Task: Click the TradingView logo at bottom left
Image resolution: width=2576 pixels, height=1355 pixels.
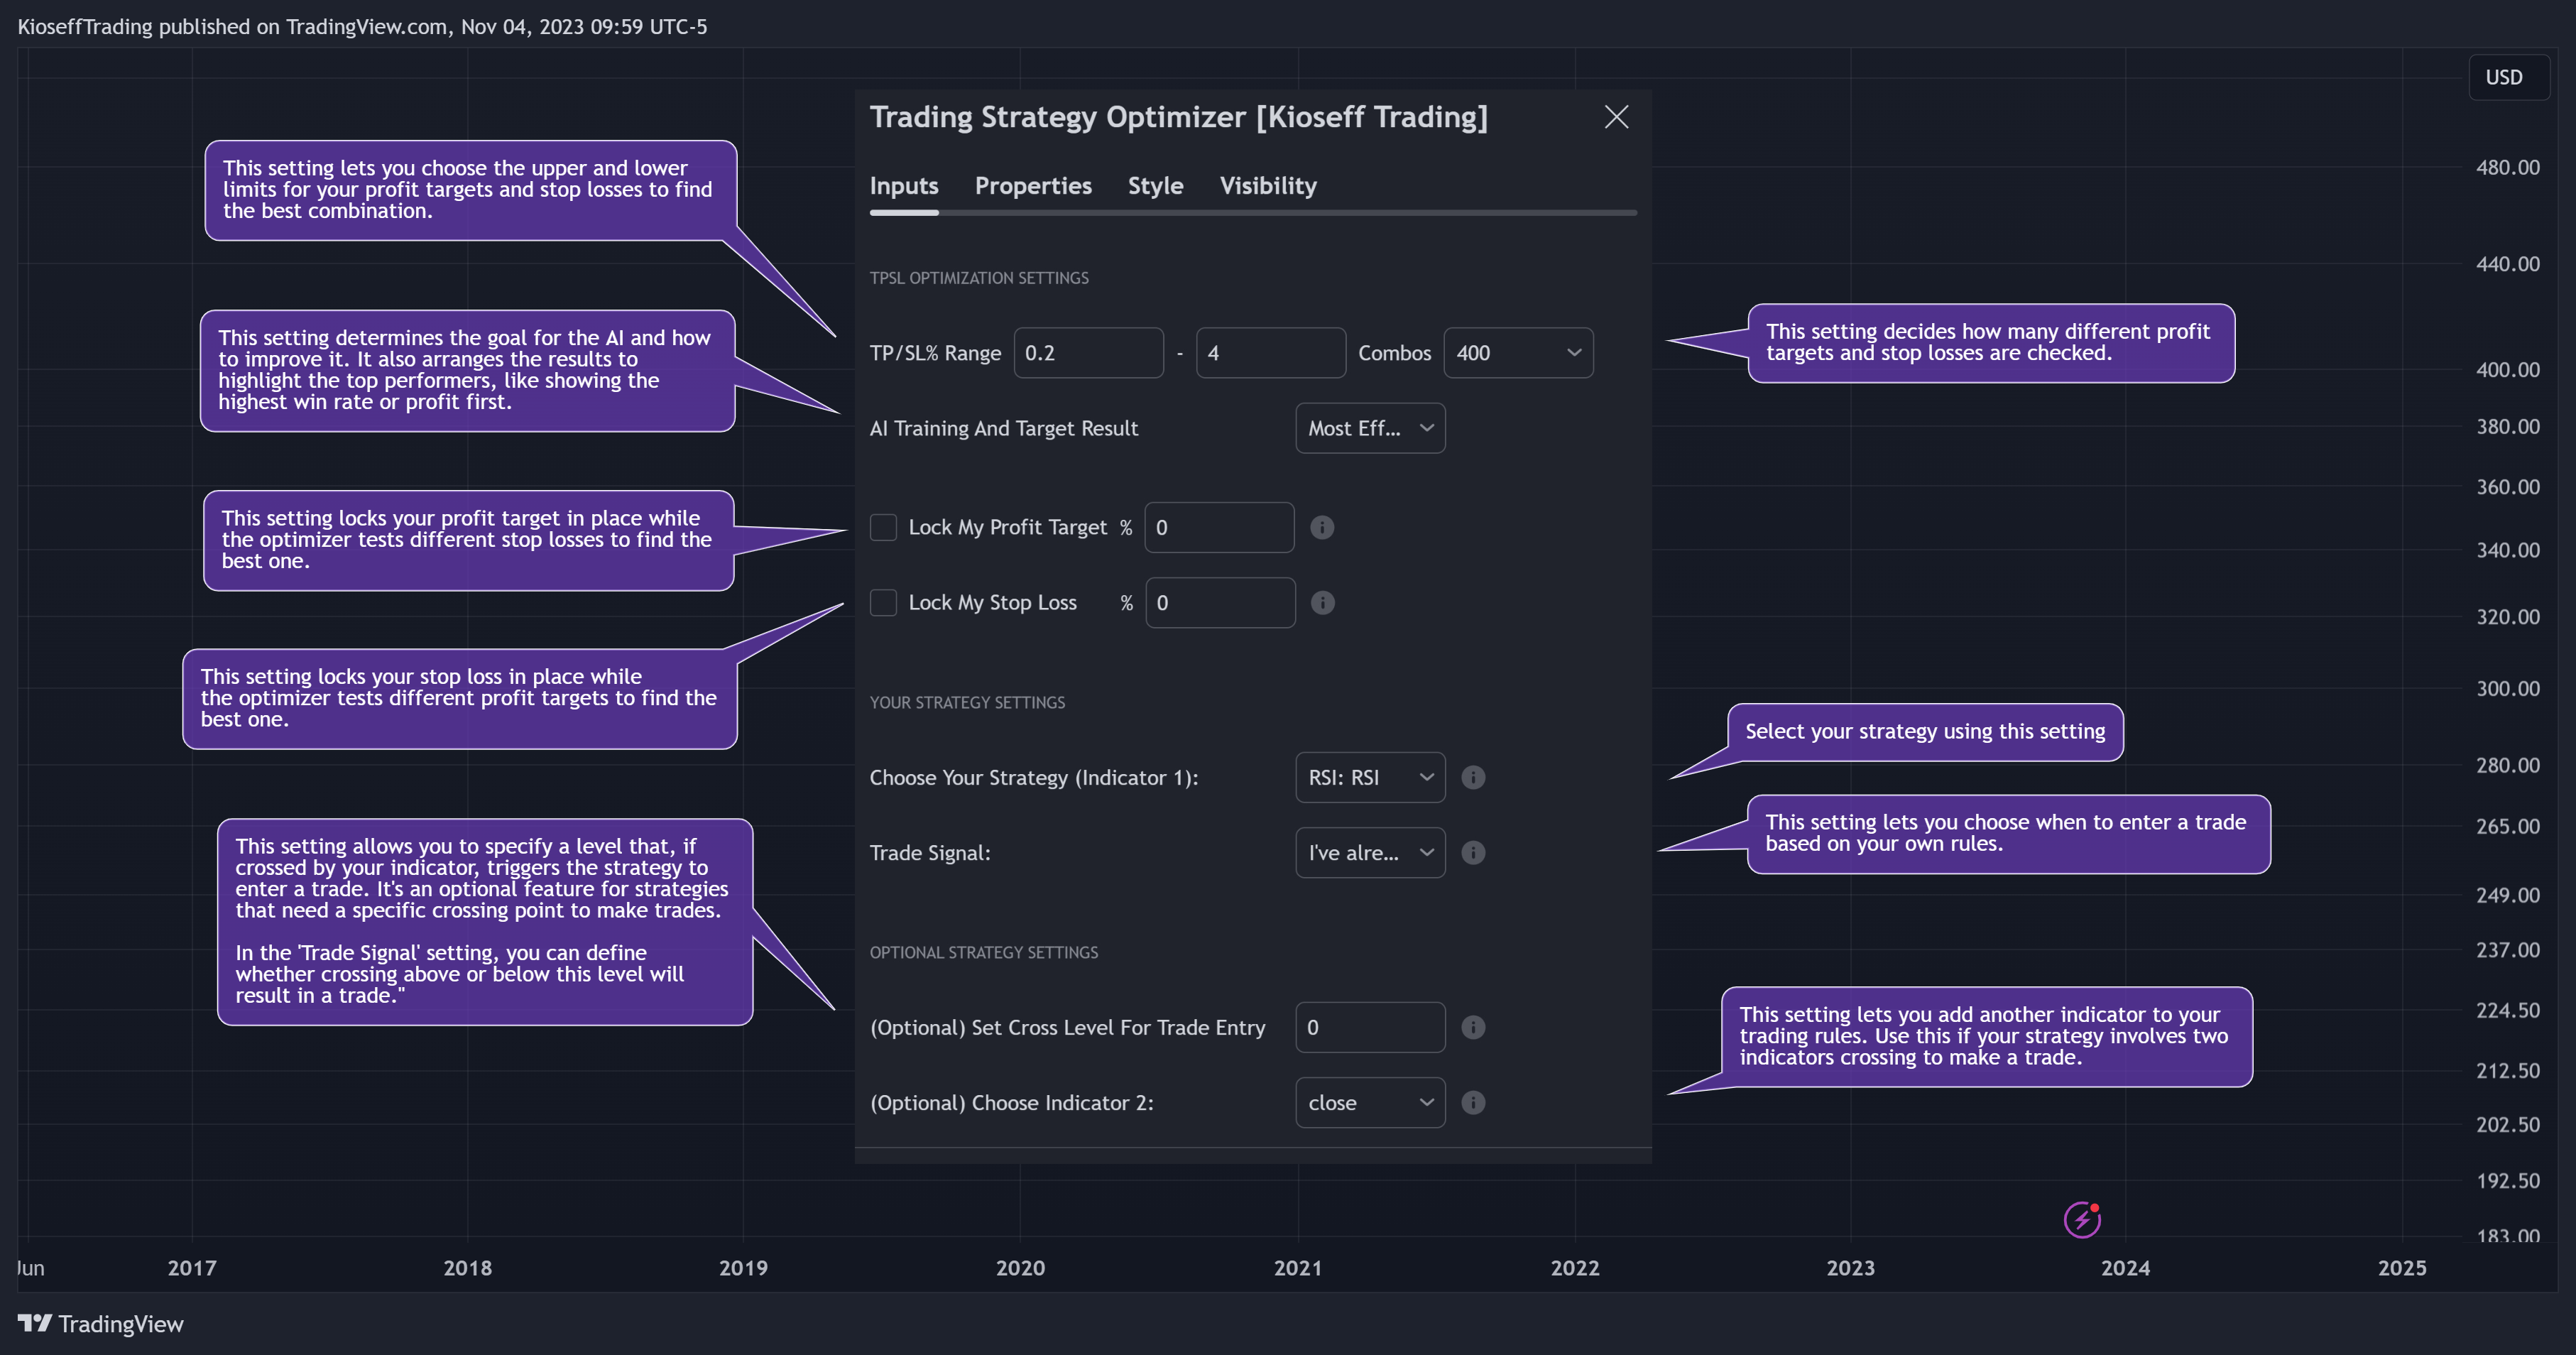Action: pyautogui.click(x=101, y=1323)
